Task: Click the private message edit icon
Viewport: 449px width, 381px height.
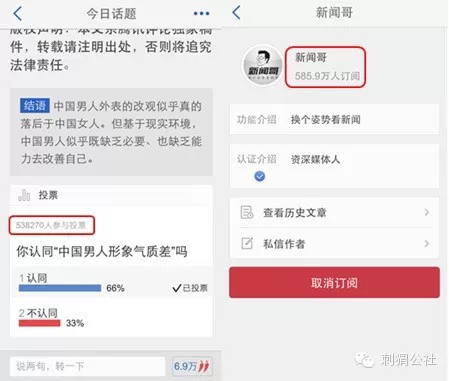Action: (247, 244)
